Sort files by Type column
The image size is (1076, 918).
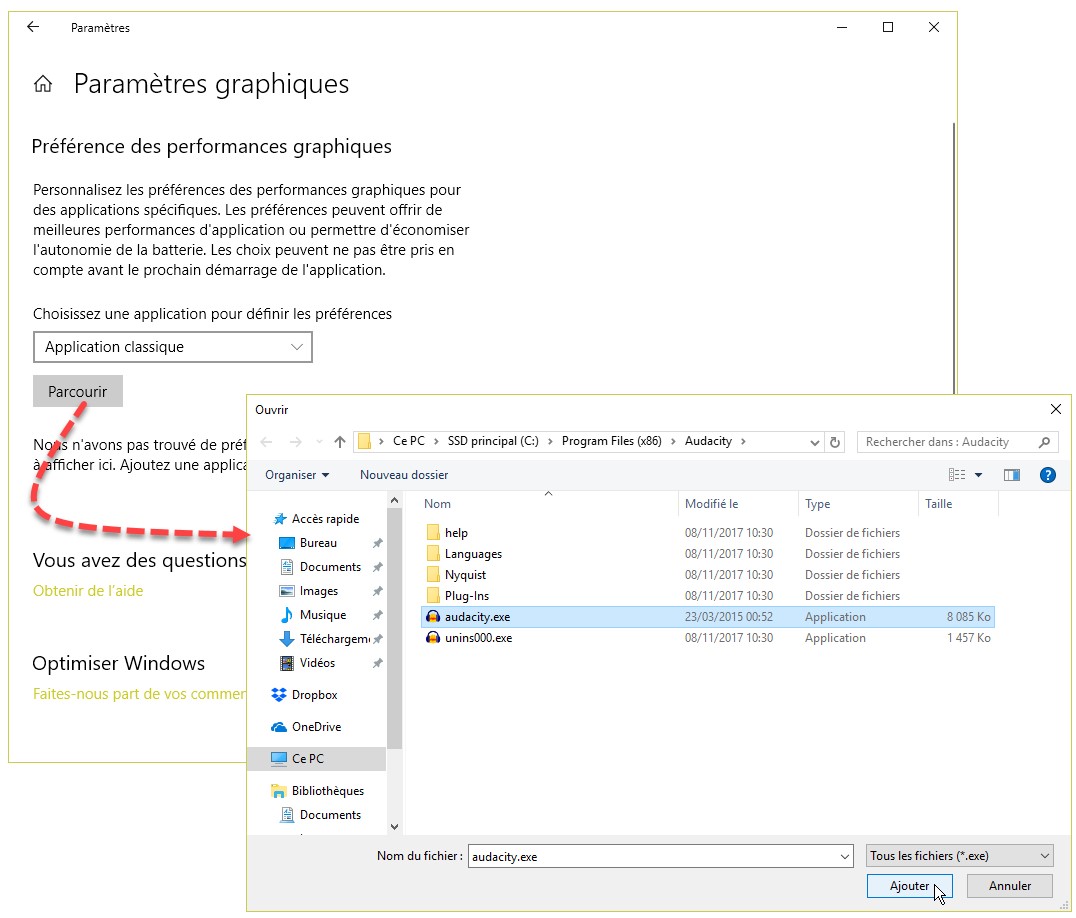point(817,504)
